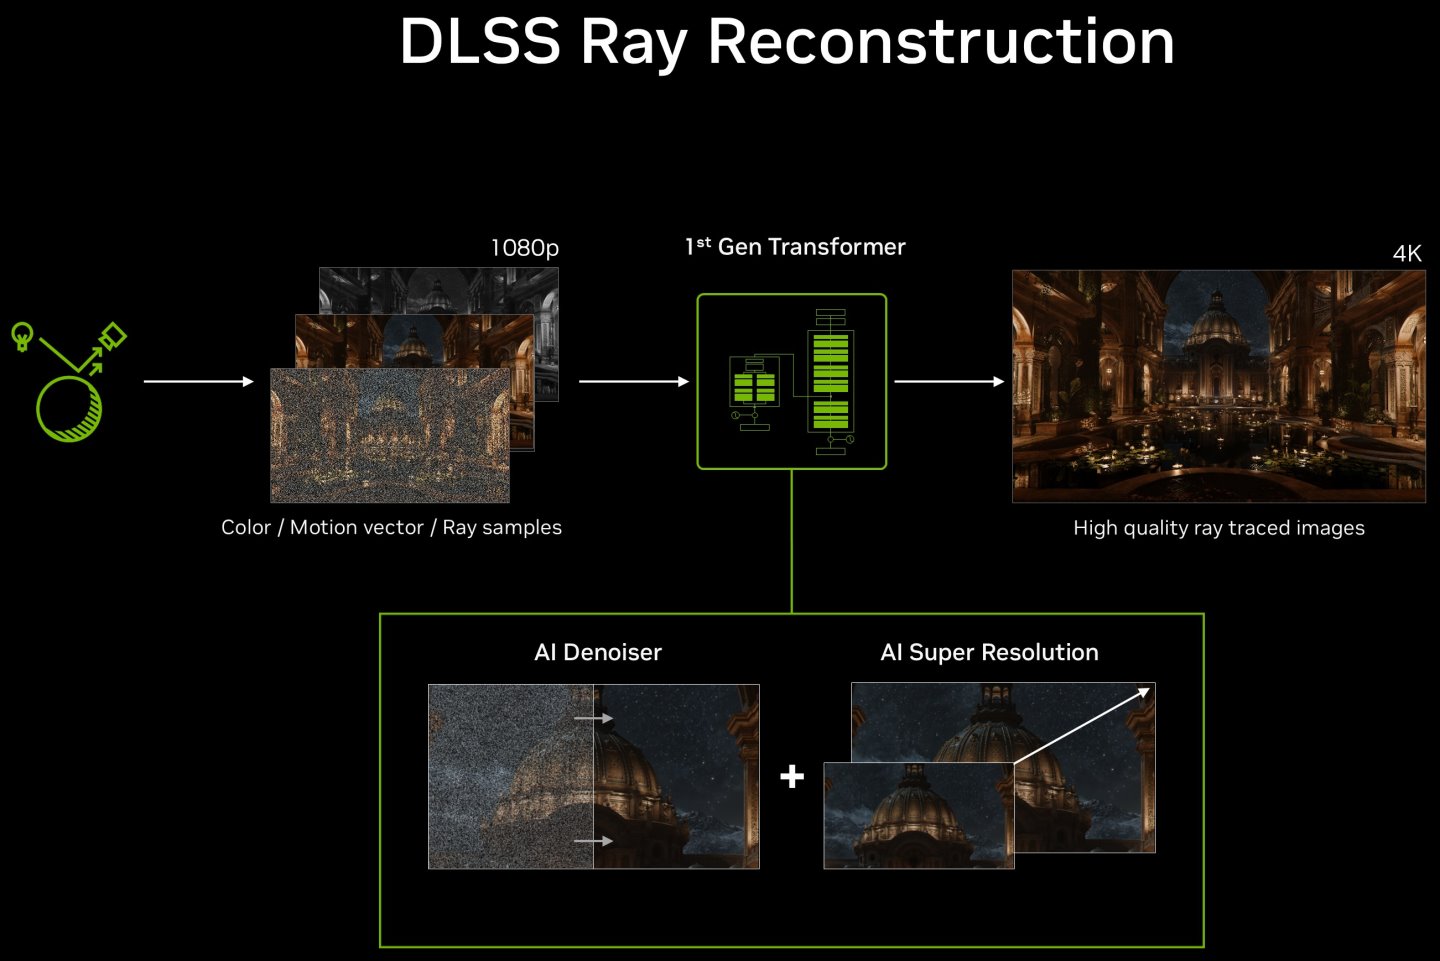This screenshot has height=961, width=1440.
Task: Open the 4K ray traced output image
Action: [x=1219, y=386]
